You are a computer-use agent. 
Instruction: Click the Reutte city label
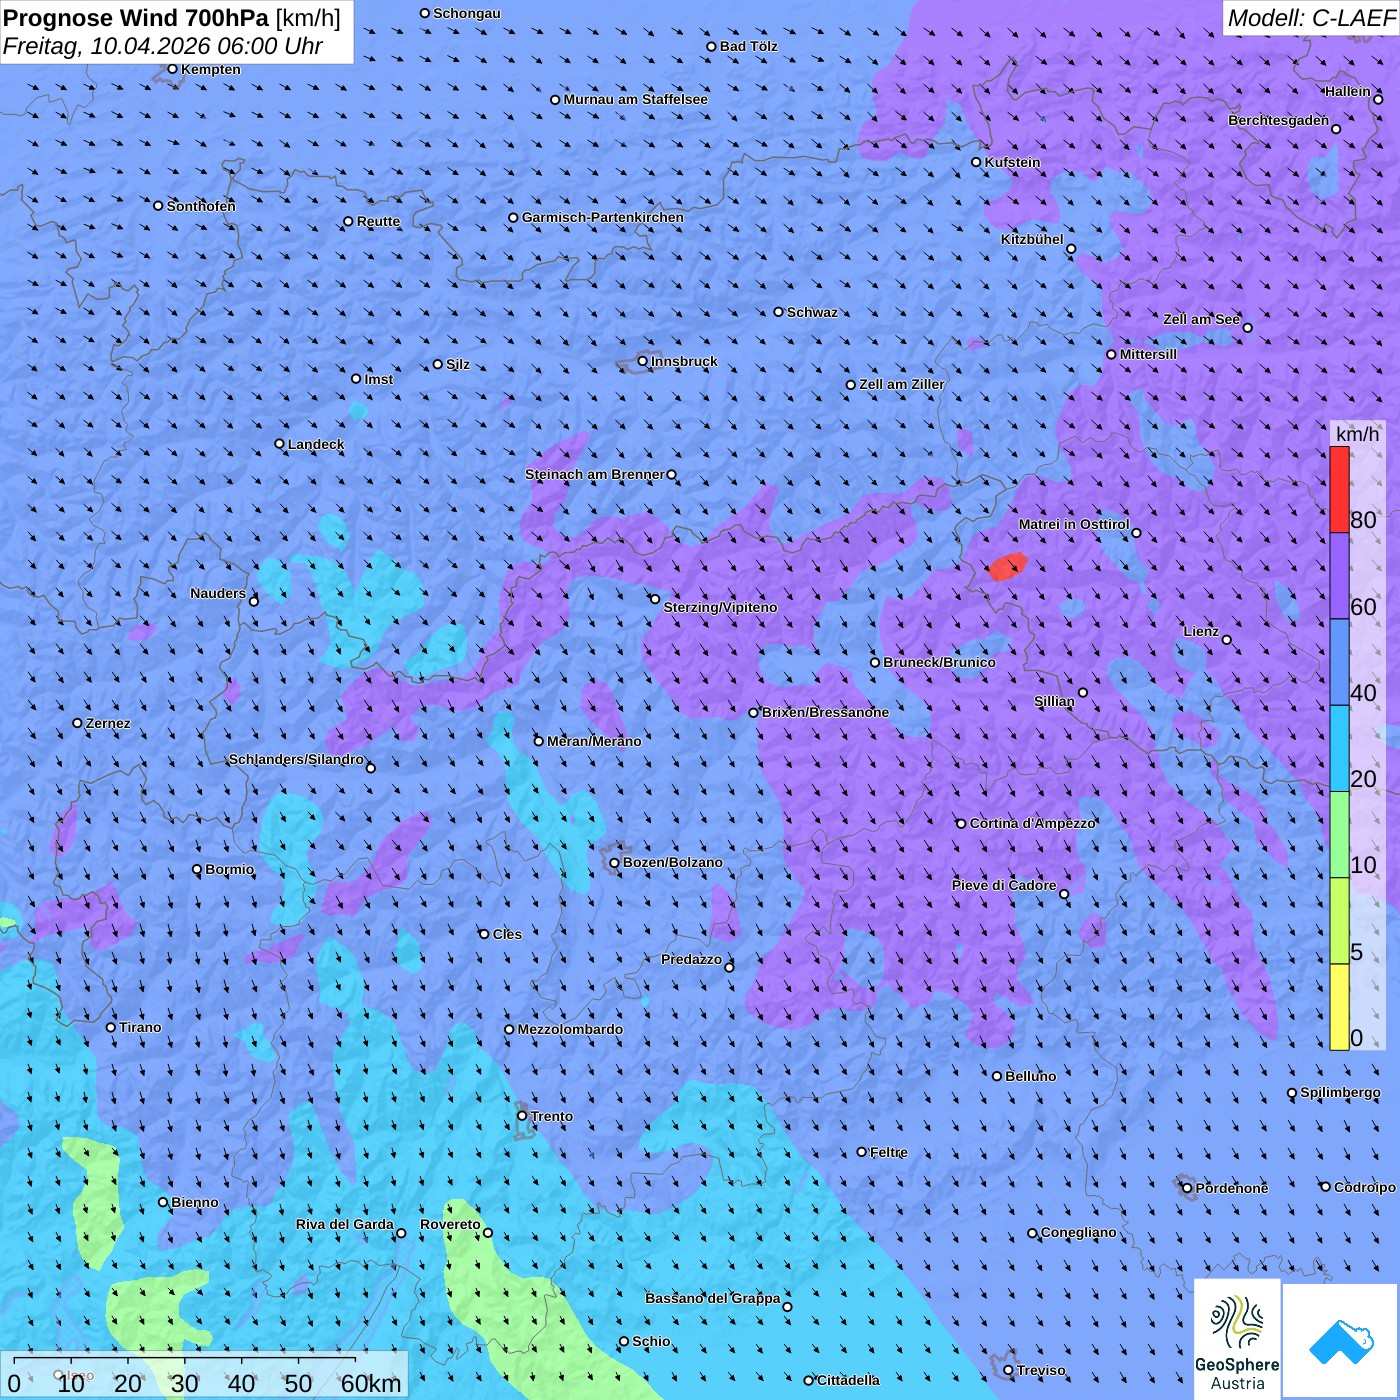[x=378, y=221]
